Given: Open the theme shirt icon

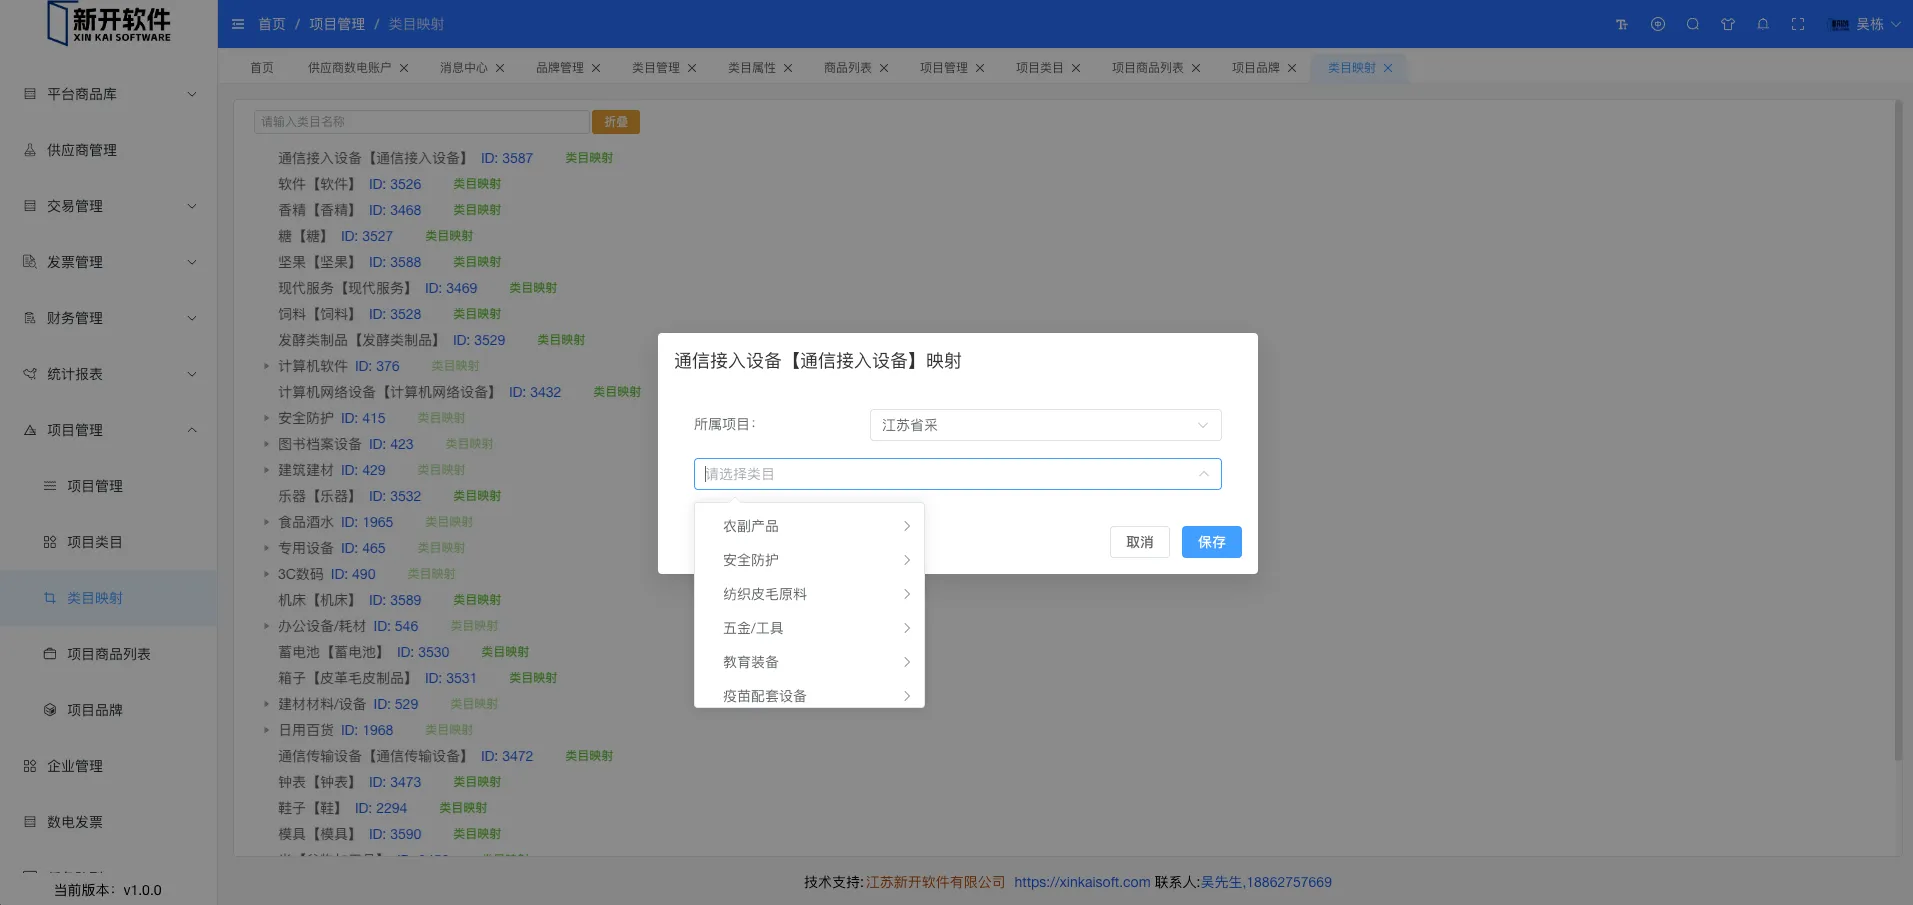Looking at the screenshot, I should 1727,25.
